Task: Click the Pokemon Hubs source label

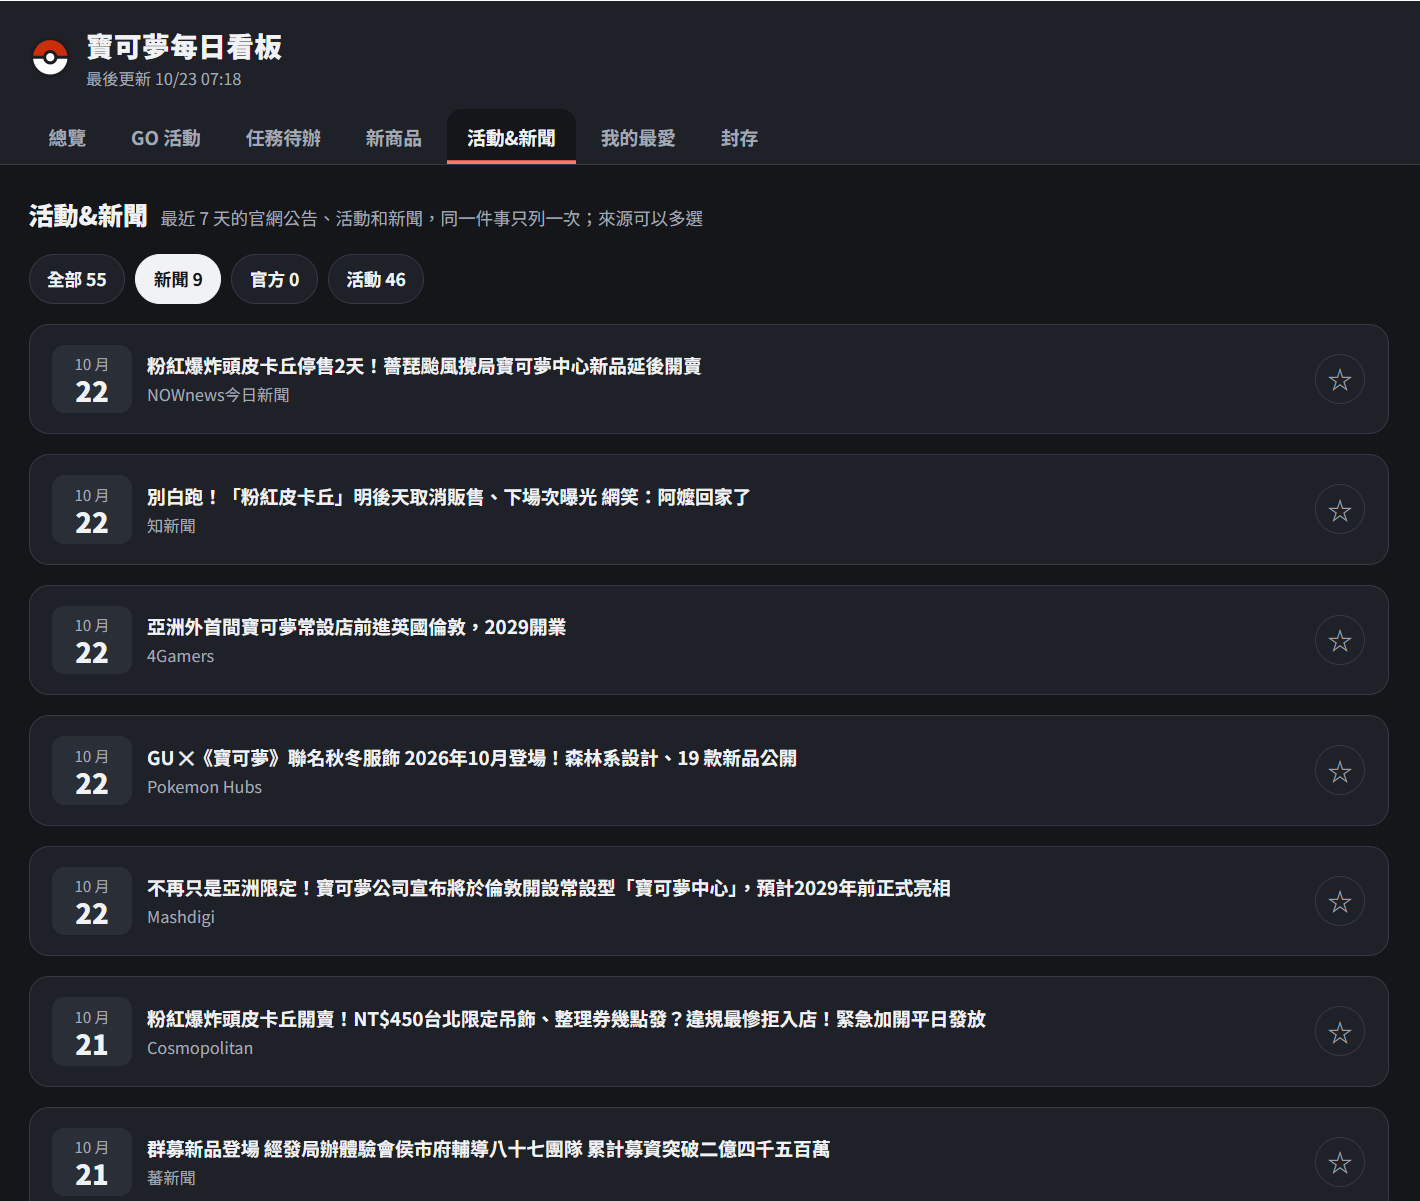Action: tap(205, 787)
